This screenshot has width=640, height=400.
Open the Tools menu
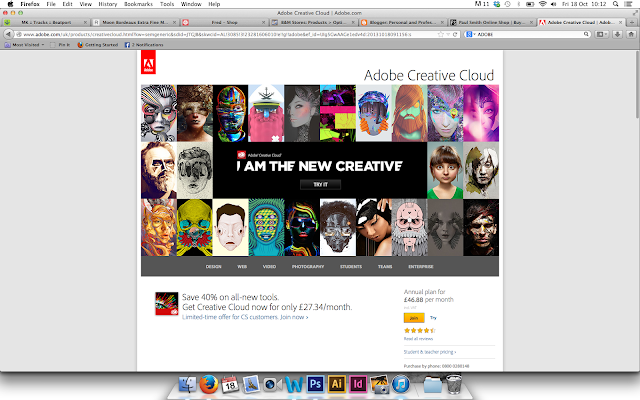(167, 4)
